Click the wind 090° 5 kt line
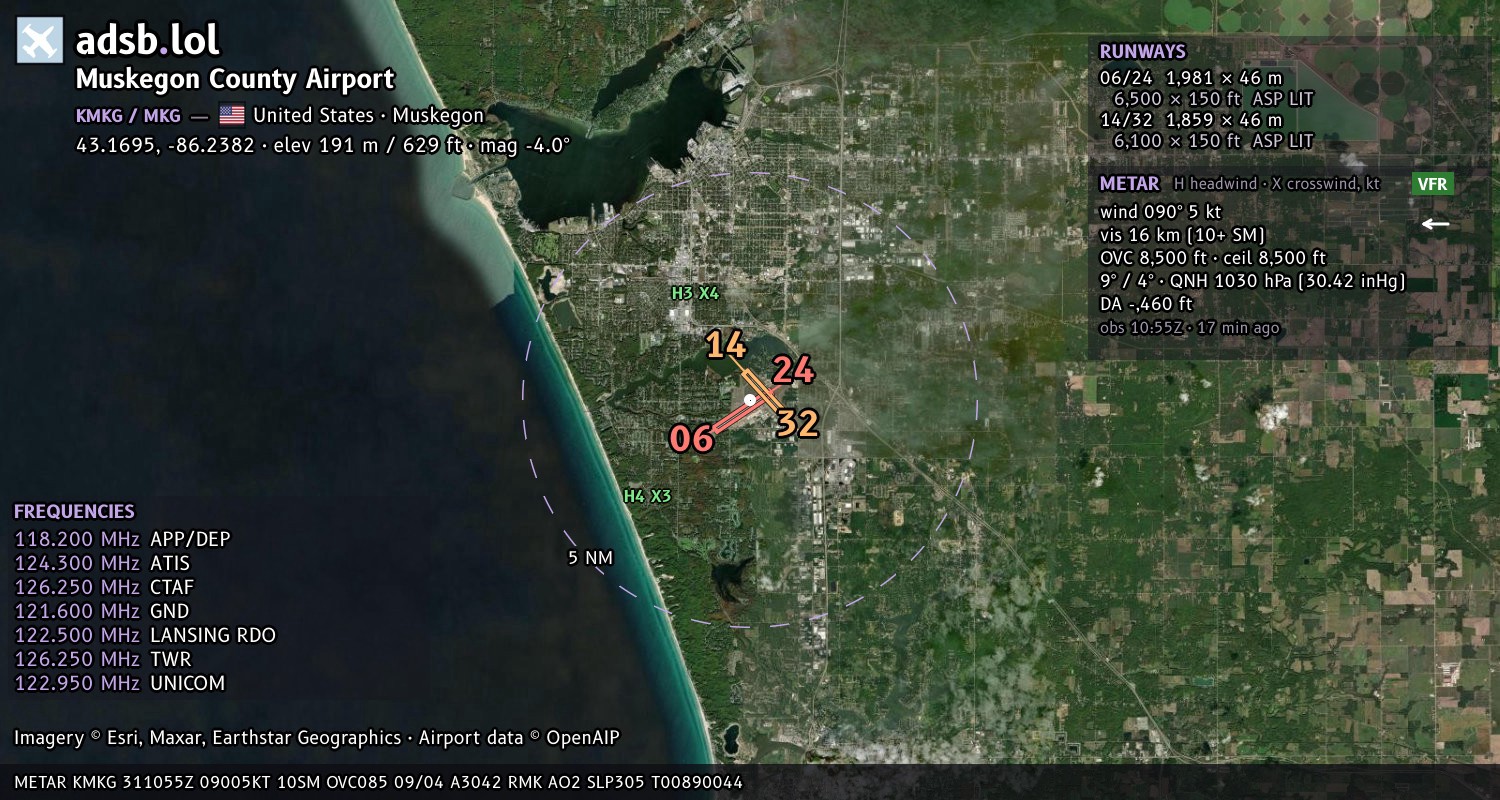 (1160, 212)
